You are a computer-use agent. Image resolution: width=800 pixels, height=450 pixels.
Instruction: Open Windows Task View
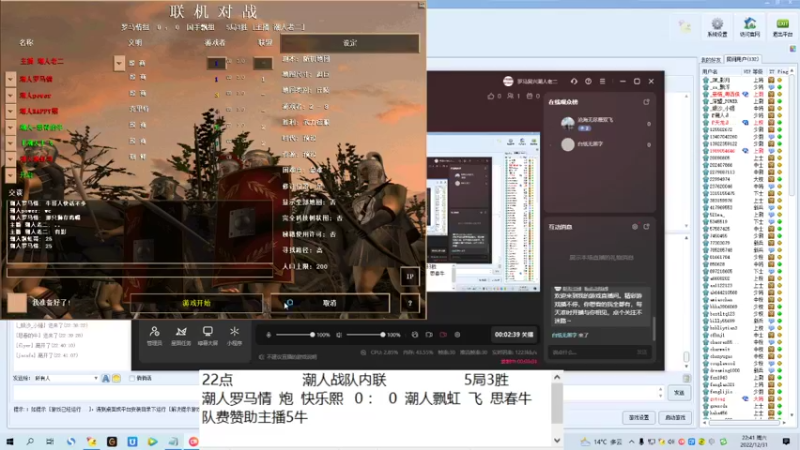50,441
